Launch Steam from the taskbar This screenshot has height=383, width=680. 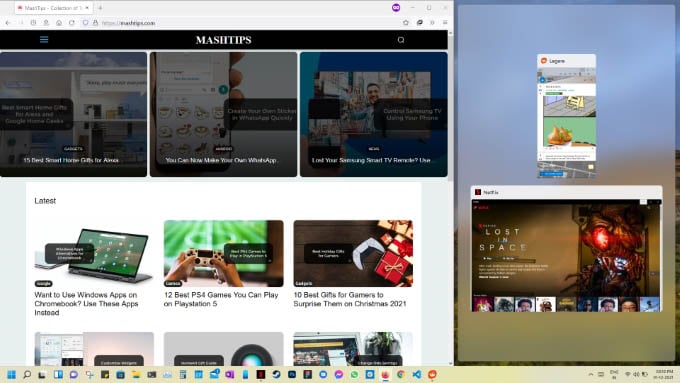click(276, 374)
